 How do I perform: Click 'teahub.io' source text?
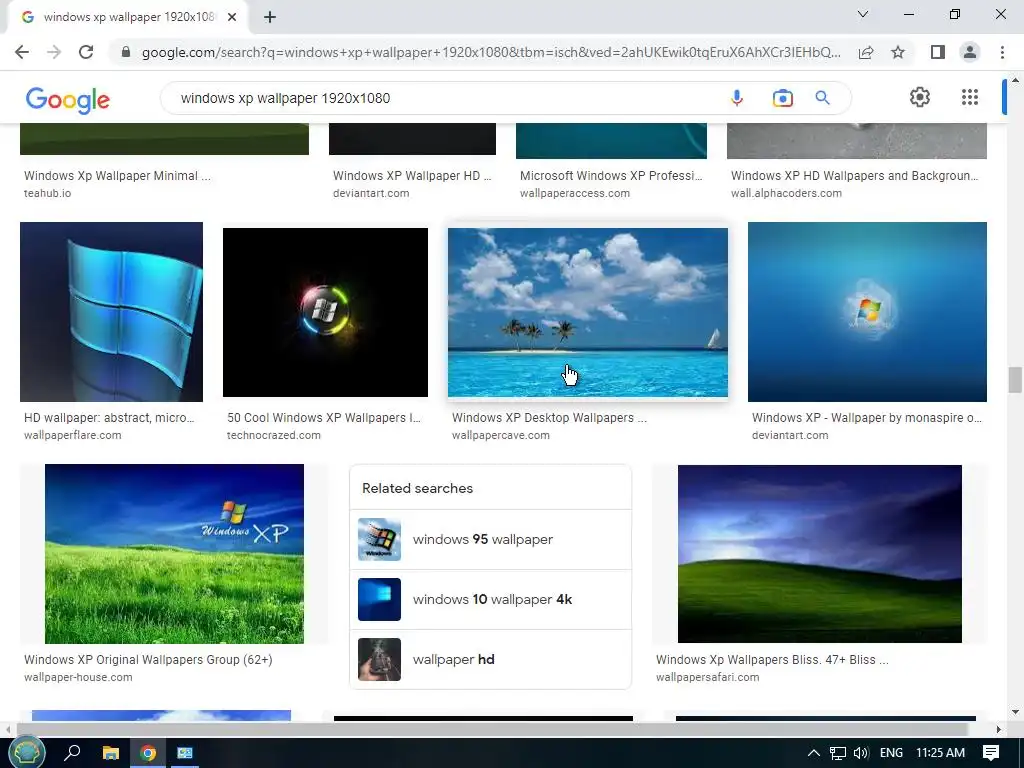pos(48,193)
